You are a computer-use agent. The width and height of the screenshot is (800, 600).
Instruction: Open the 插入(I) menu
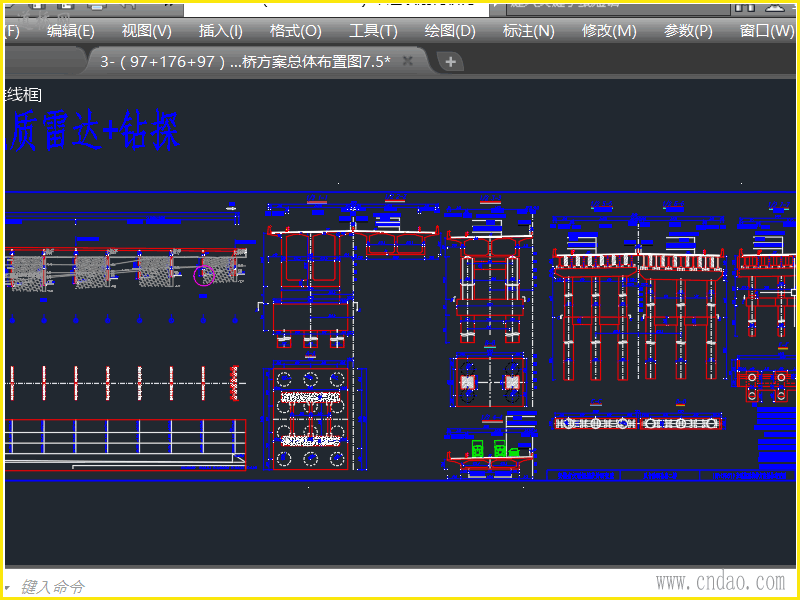click(220, 31)
